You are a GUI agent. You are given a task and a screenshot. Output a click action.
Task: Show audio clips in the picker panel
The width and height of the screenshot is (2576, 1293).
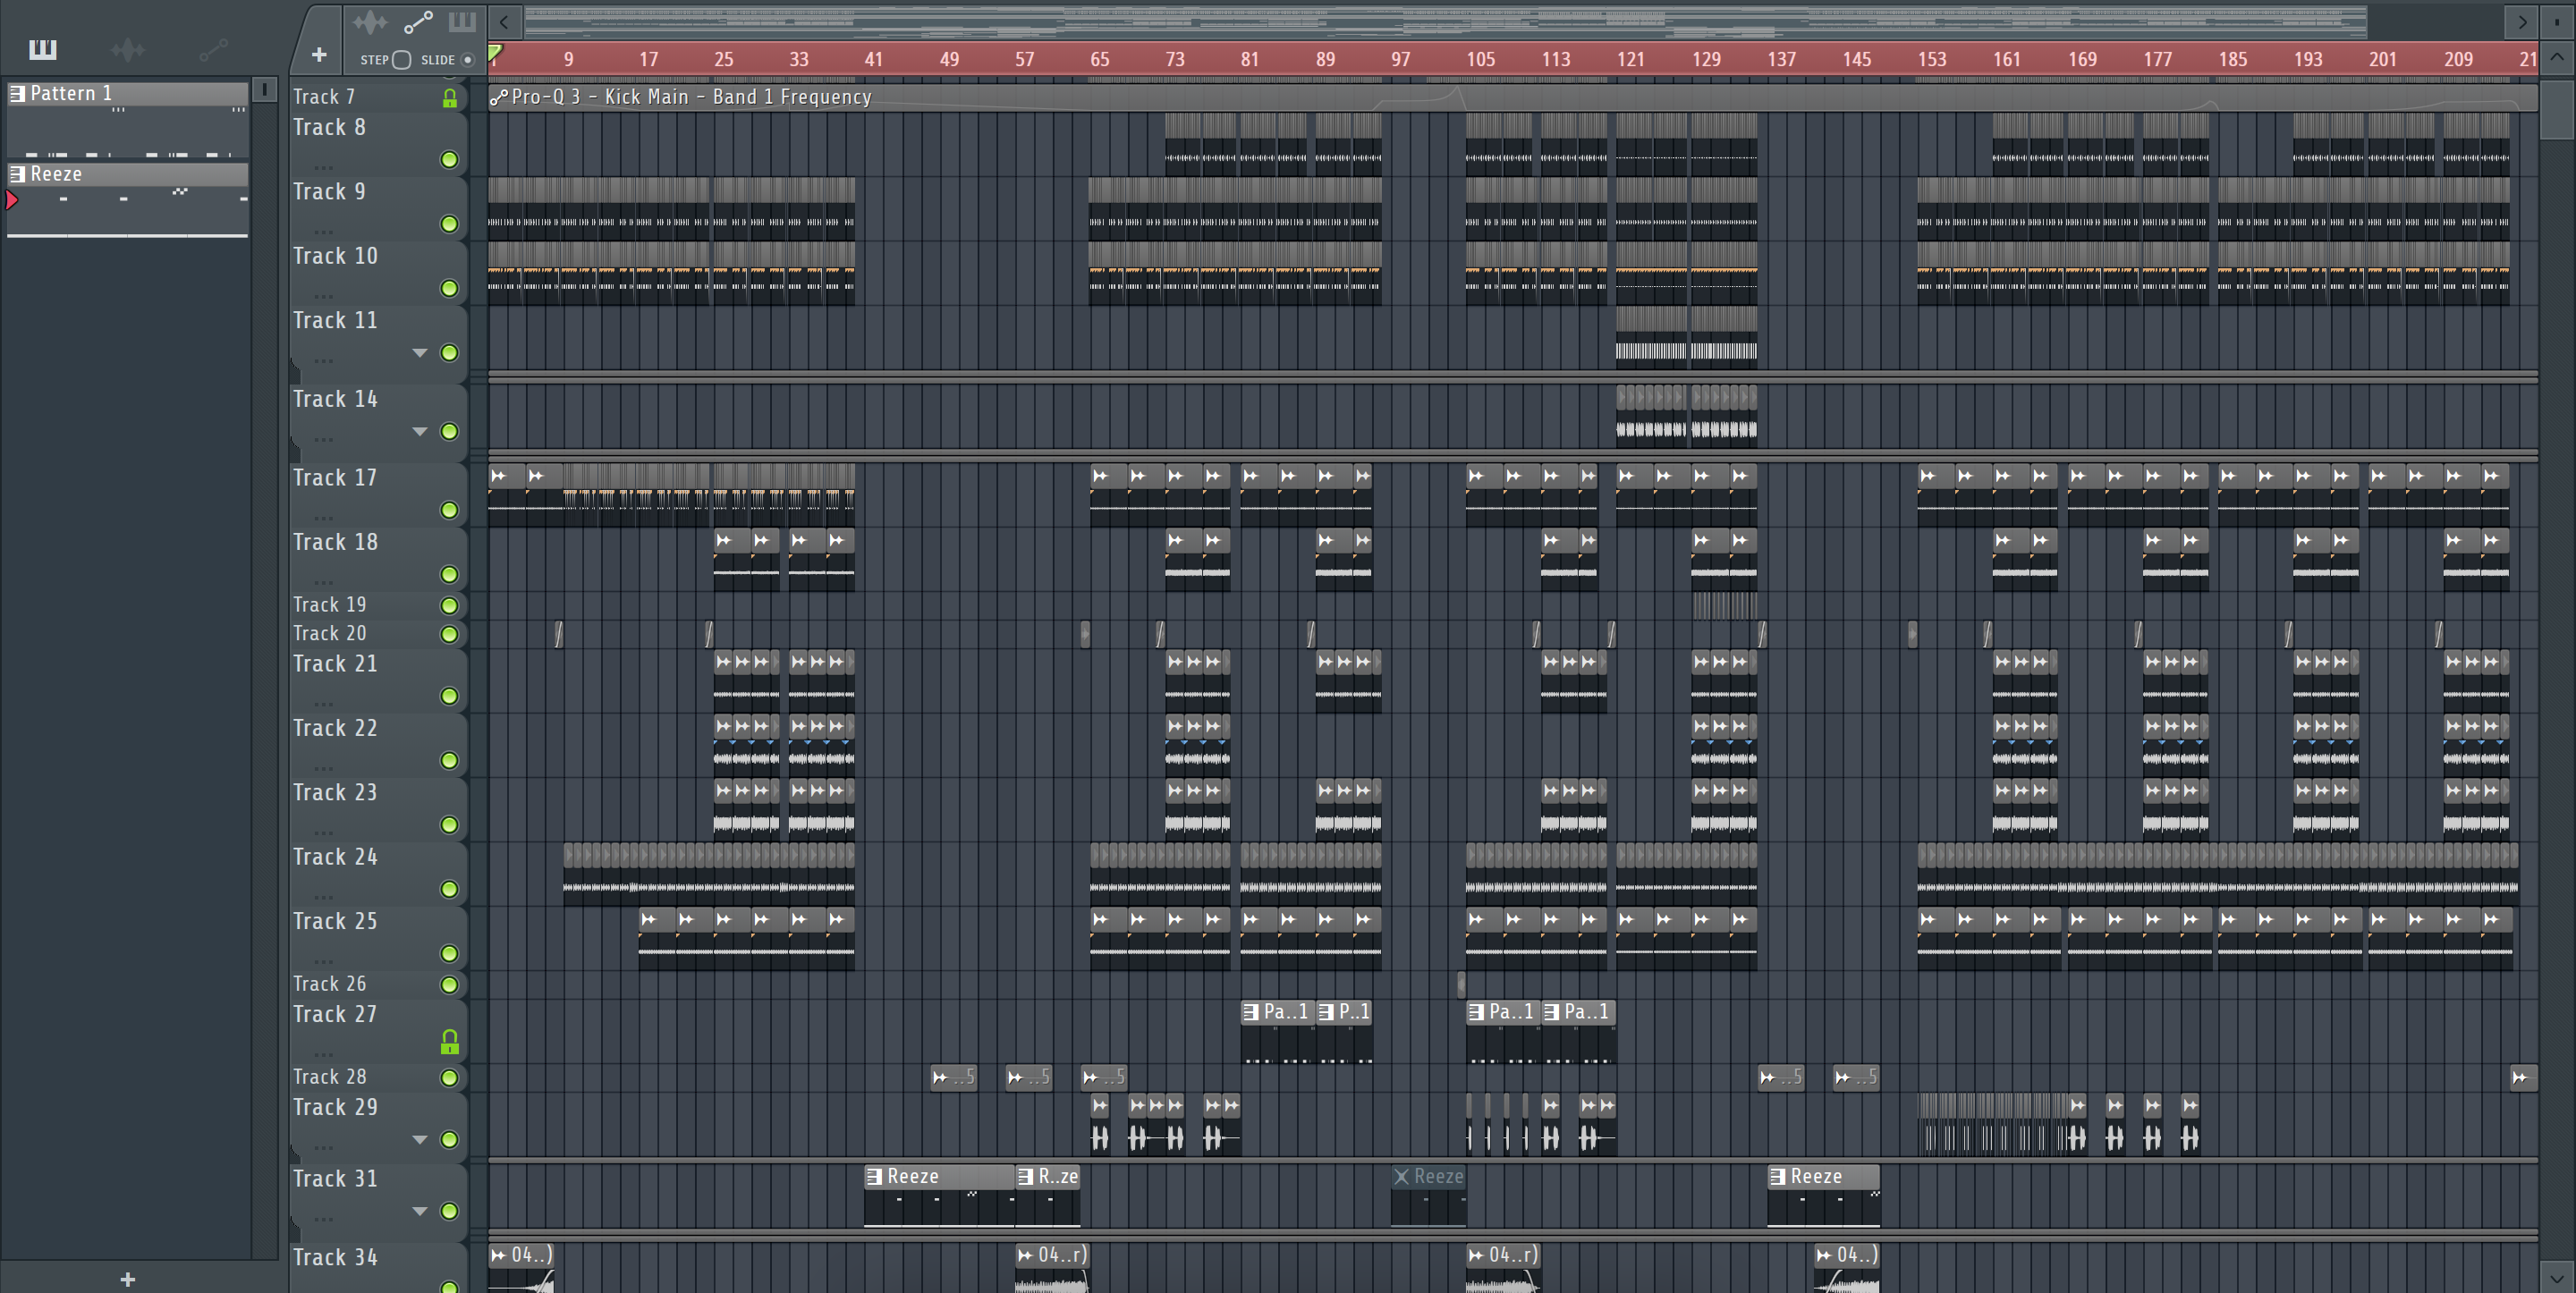(x=128, y=49)
